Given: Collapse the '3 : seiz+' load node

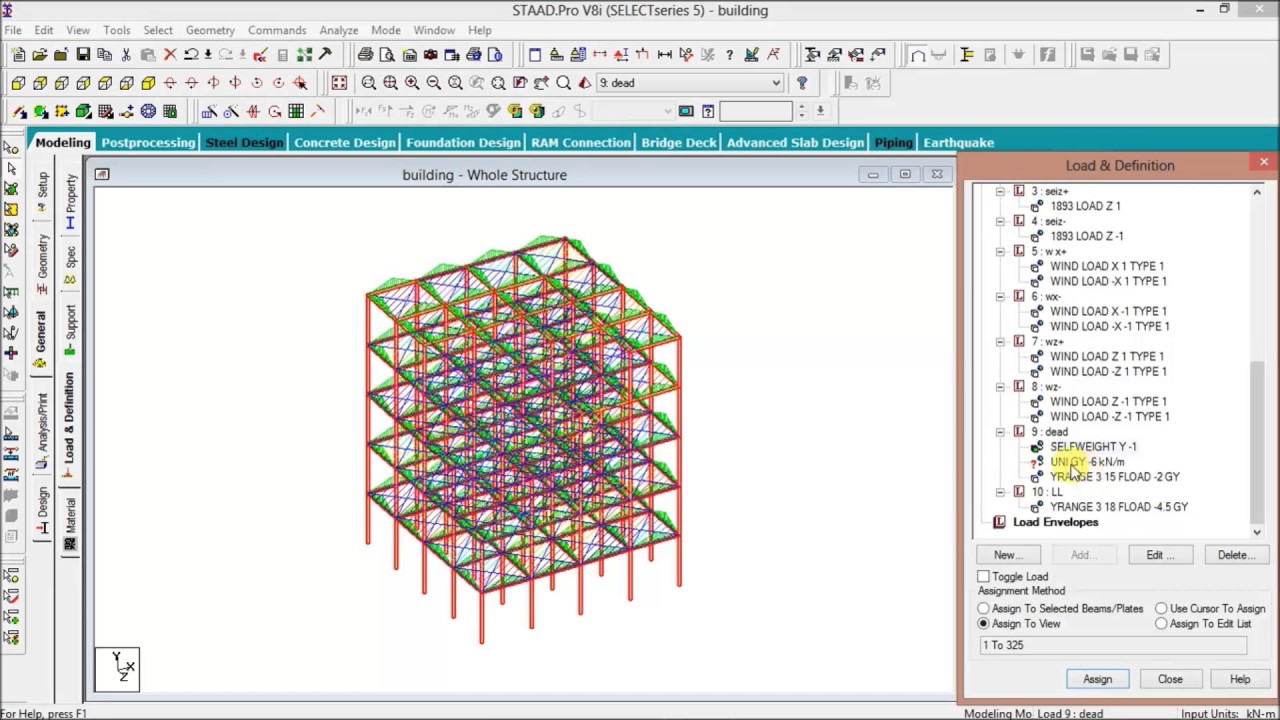Looking at the screenshot, I should coord(1000,191).
